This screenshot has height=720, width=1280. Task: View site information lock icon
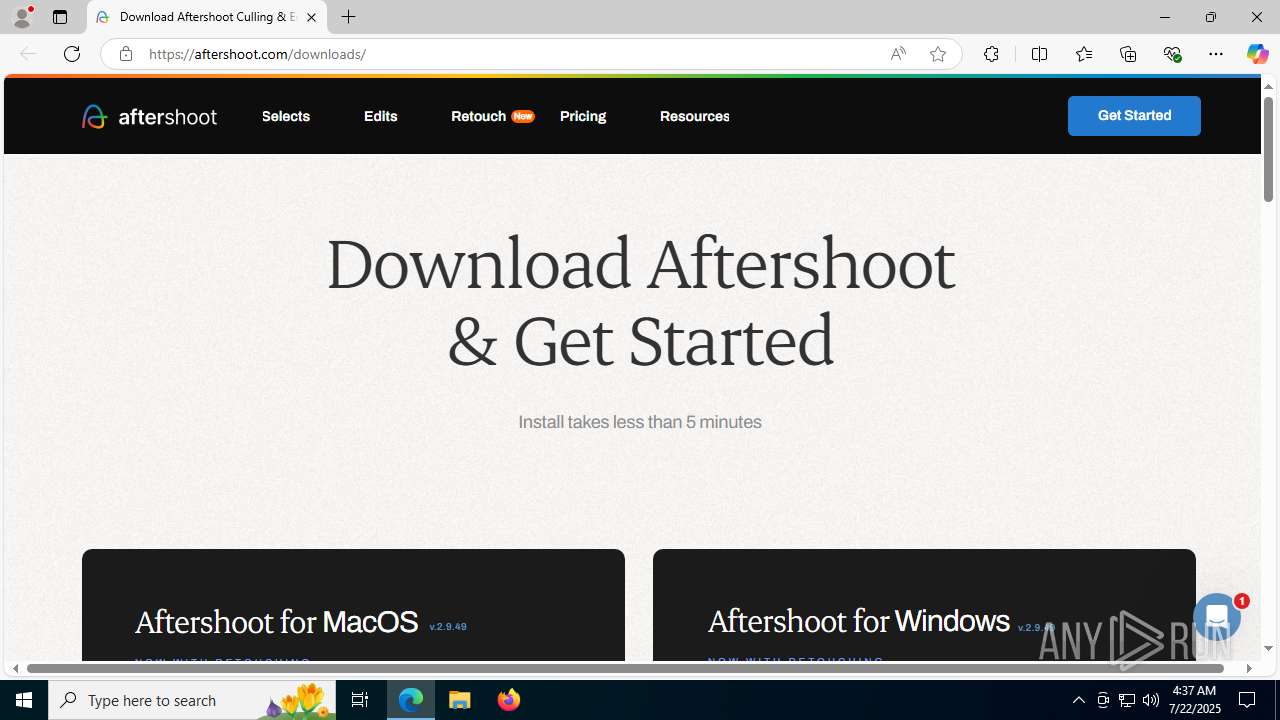[x=125, y=54]
